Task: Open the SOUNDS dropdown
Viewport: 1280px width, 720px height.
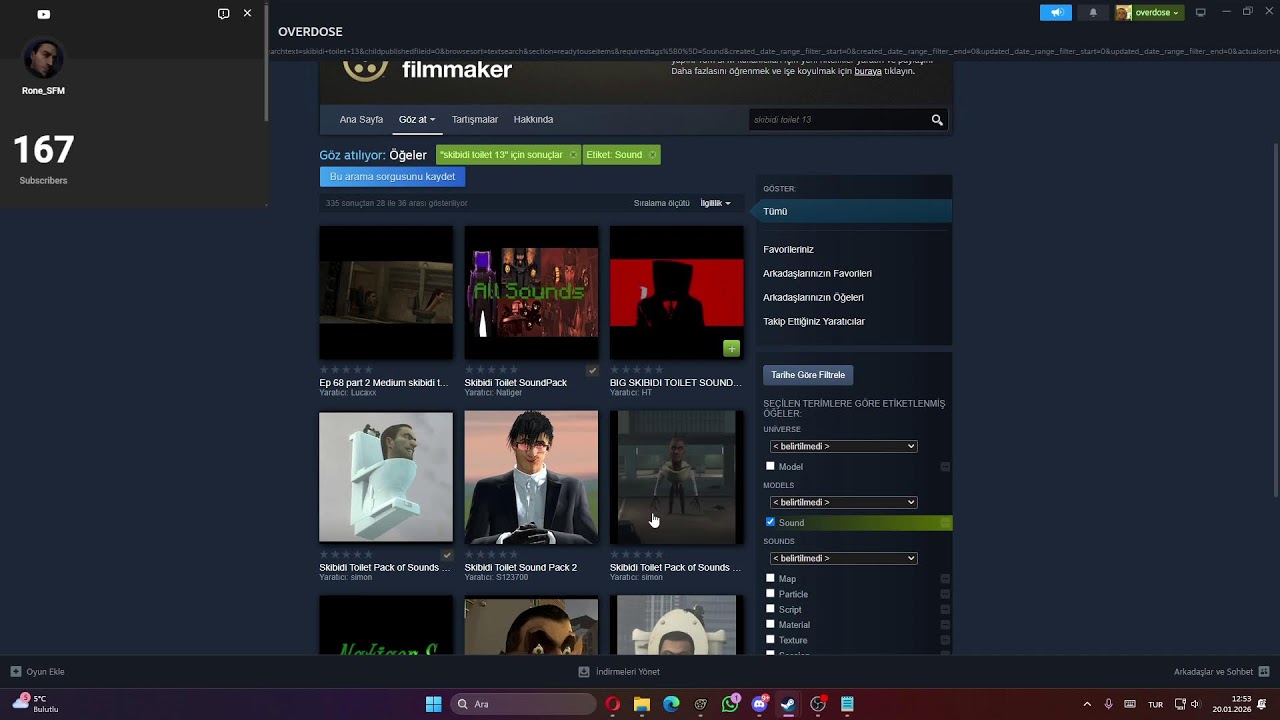Action: (x=843, y=558)
